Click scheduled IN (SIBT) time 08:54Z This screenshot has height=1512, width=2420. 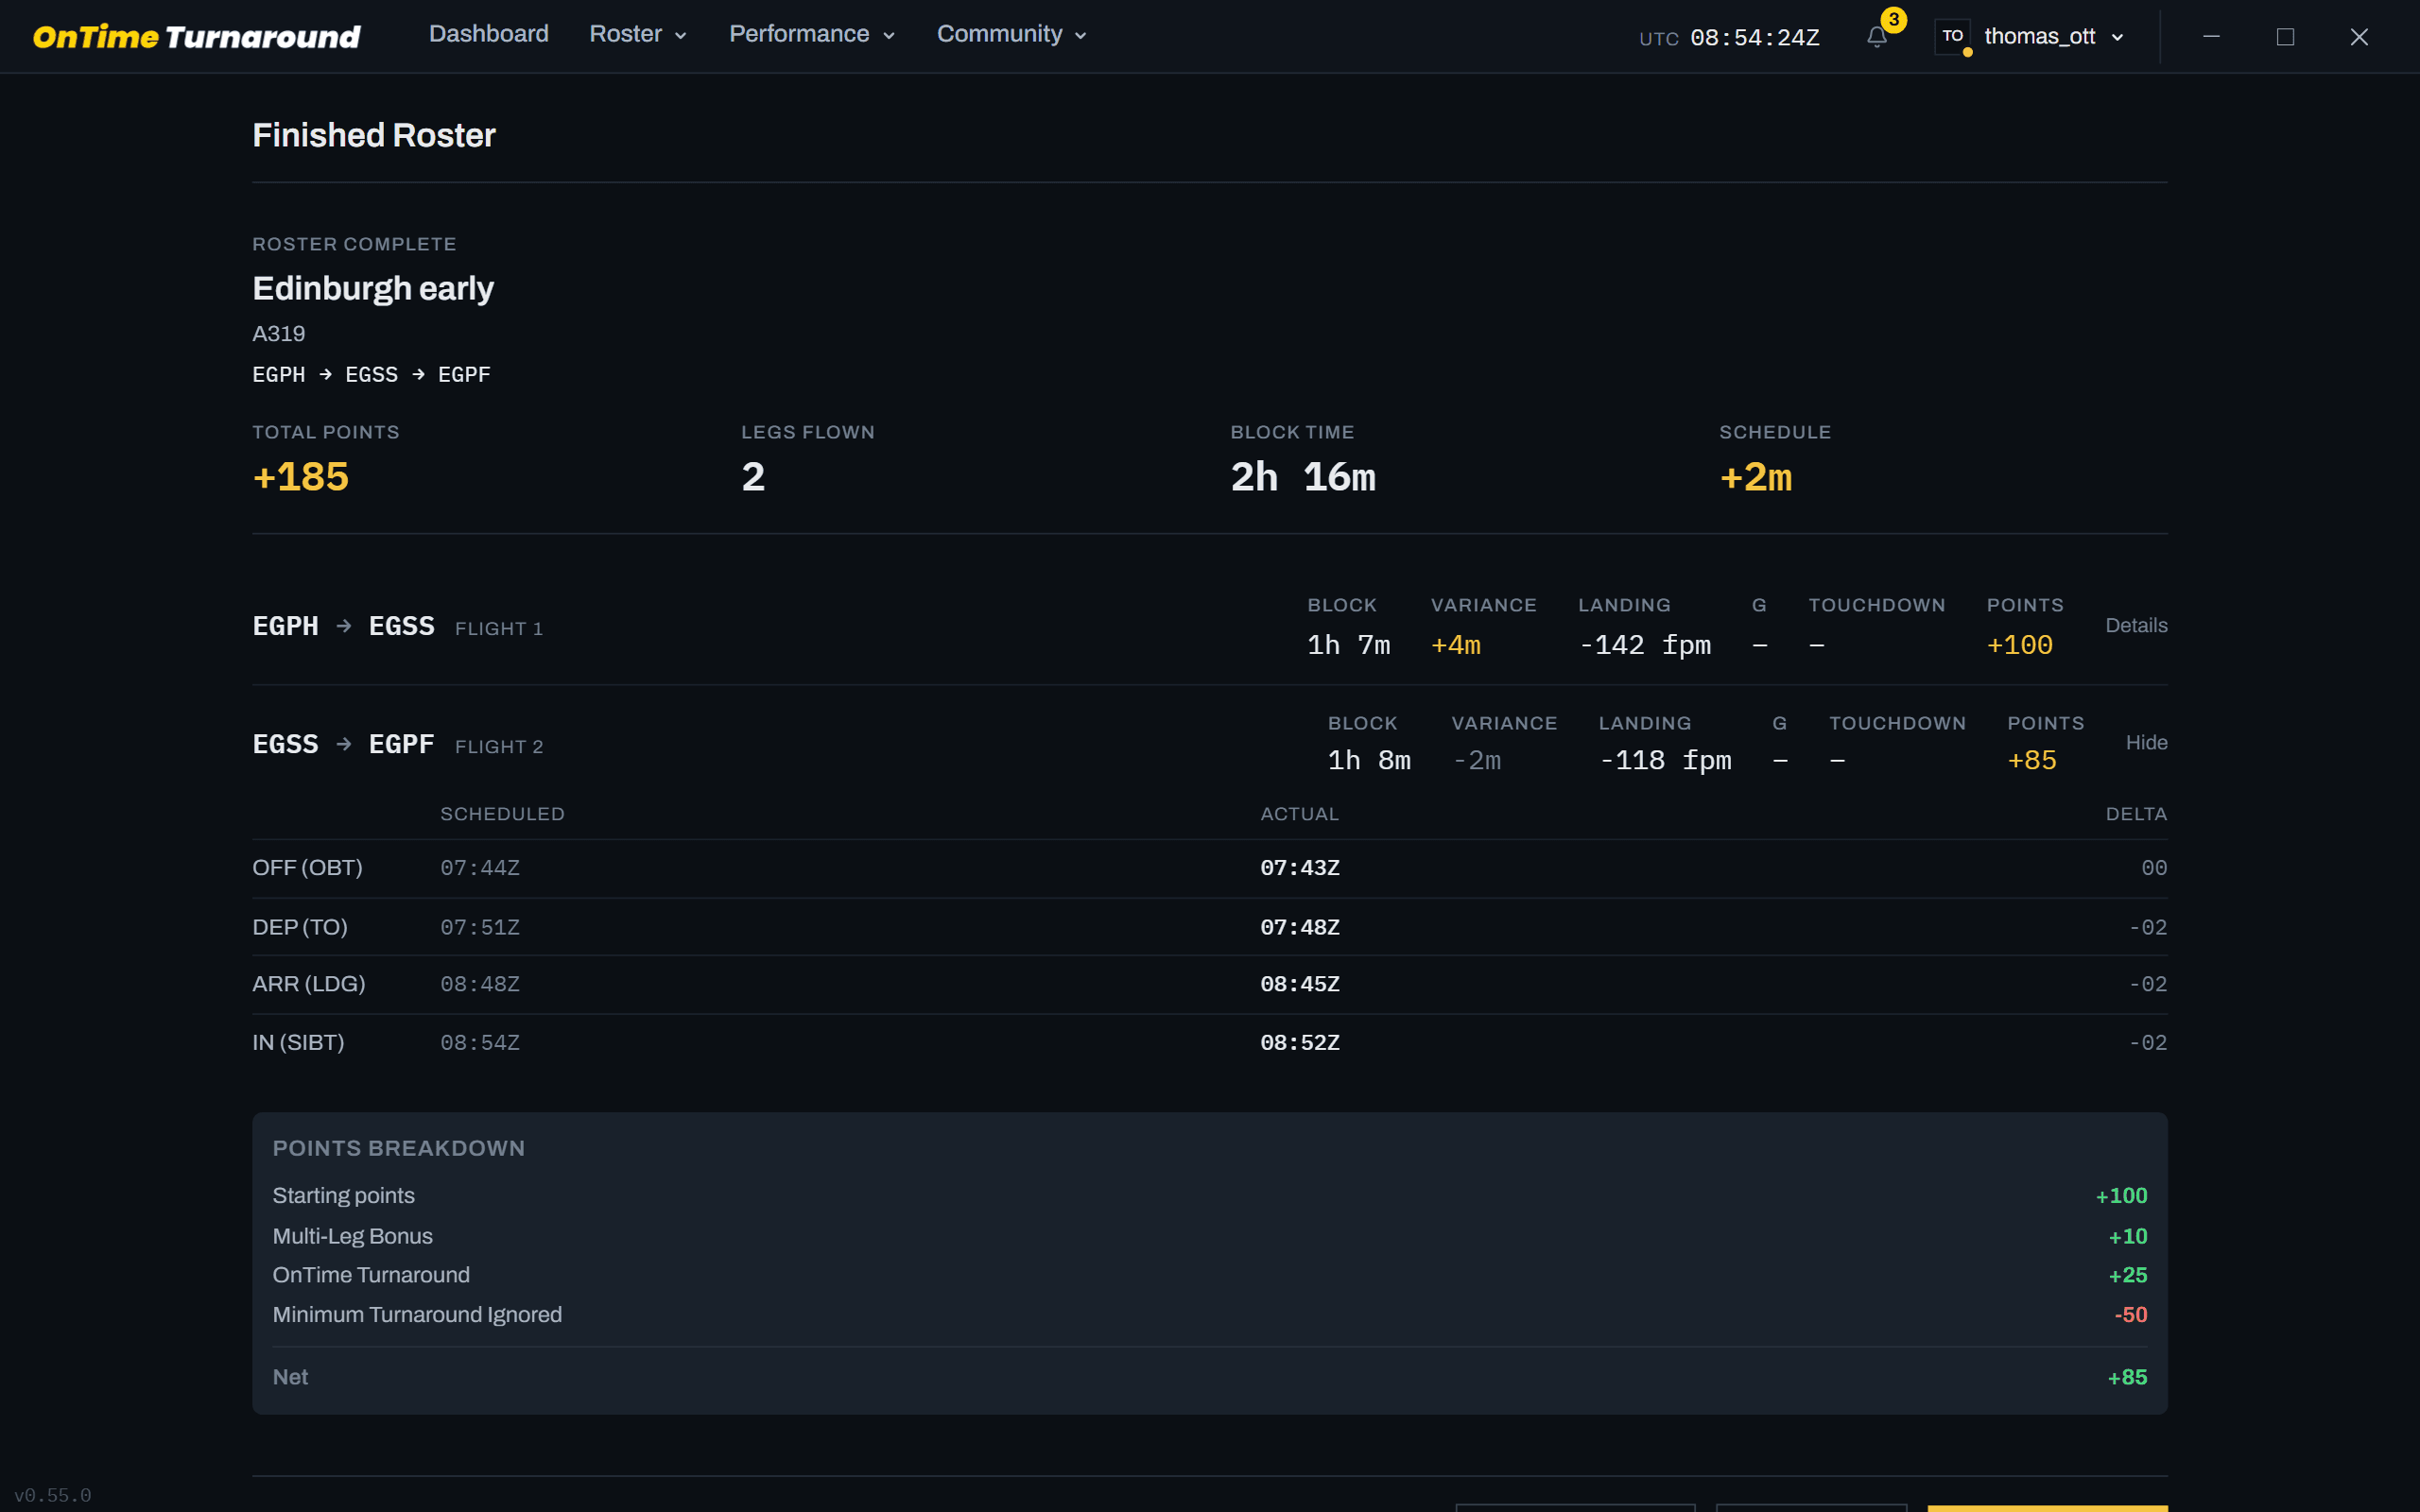click(480, 1043)
